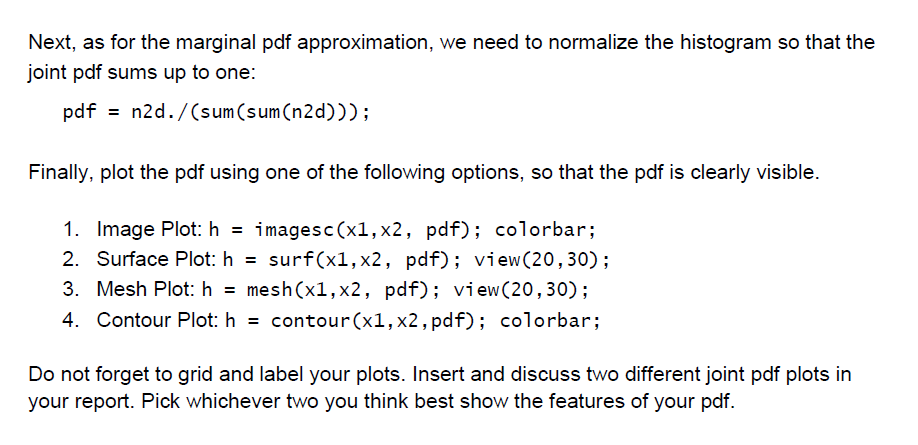Click the closing sentence starting 'Pick whichever two'

(x=437, y=403)
